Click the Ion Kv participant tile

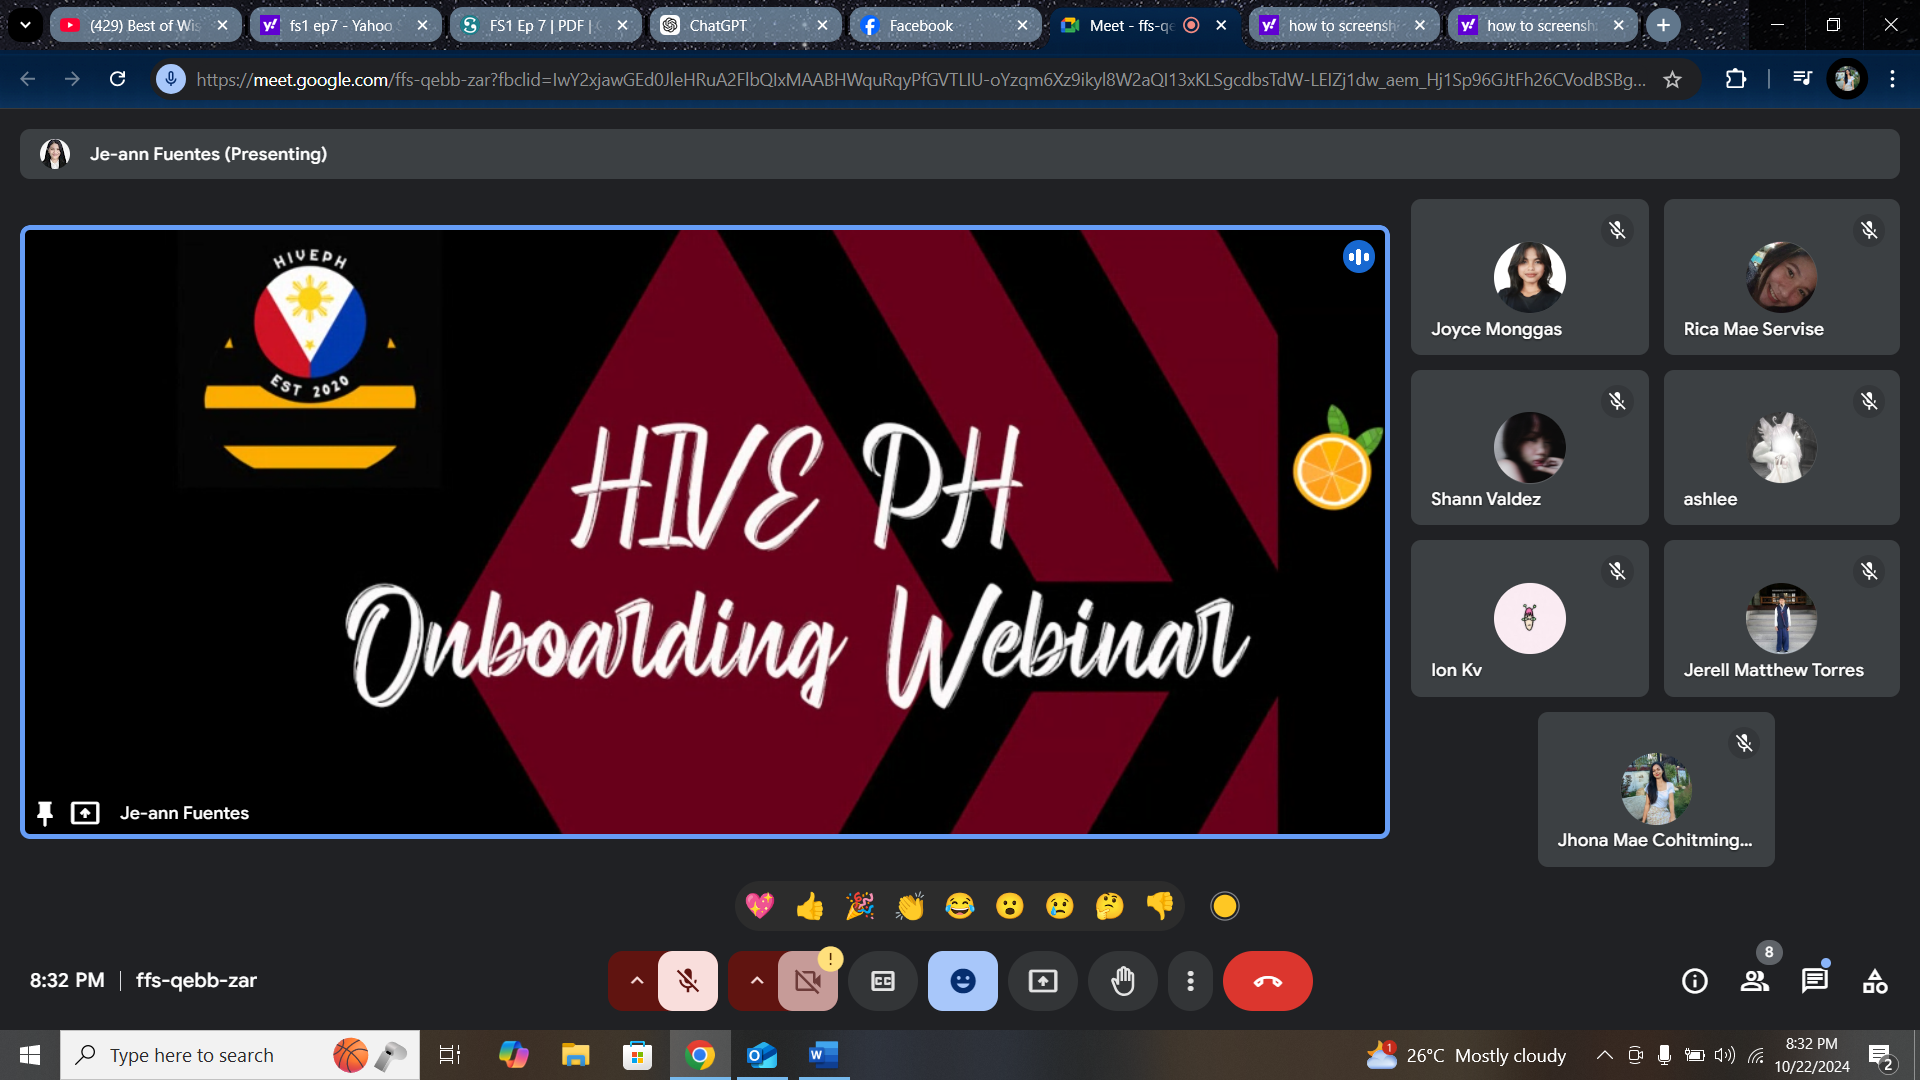[x=1529, y=618]
